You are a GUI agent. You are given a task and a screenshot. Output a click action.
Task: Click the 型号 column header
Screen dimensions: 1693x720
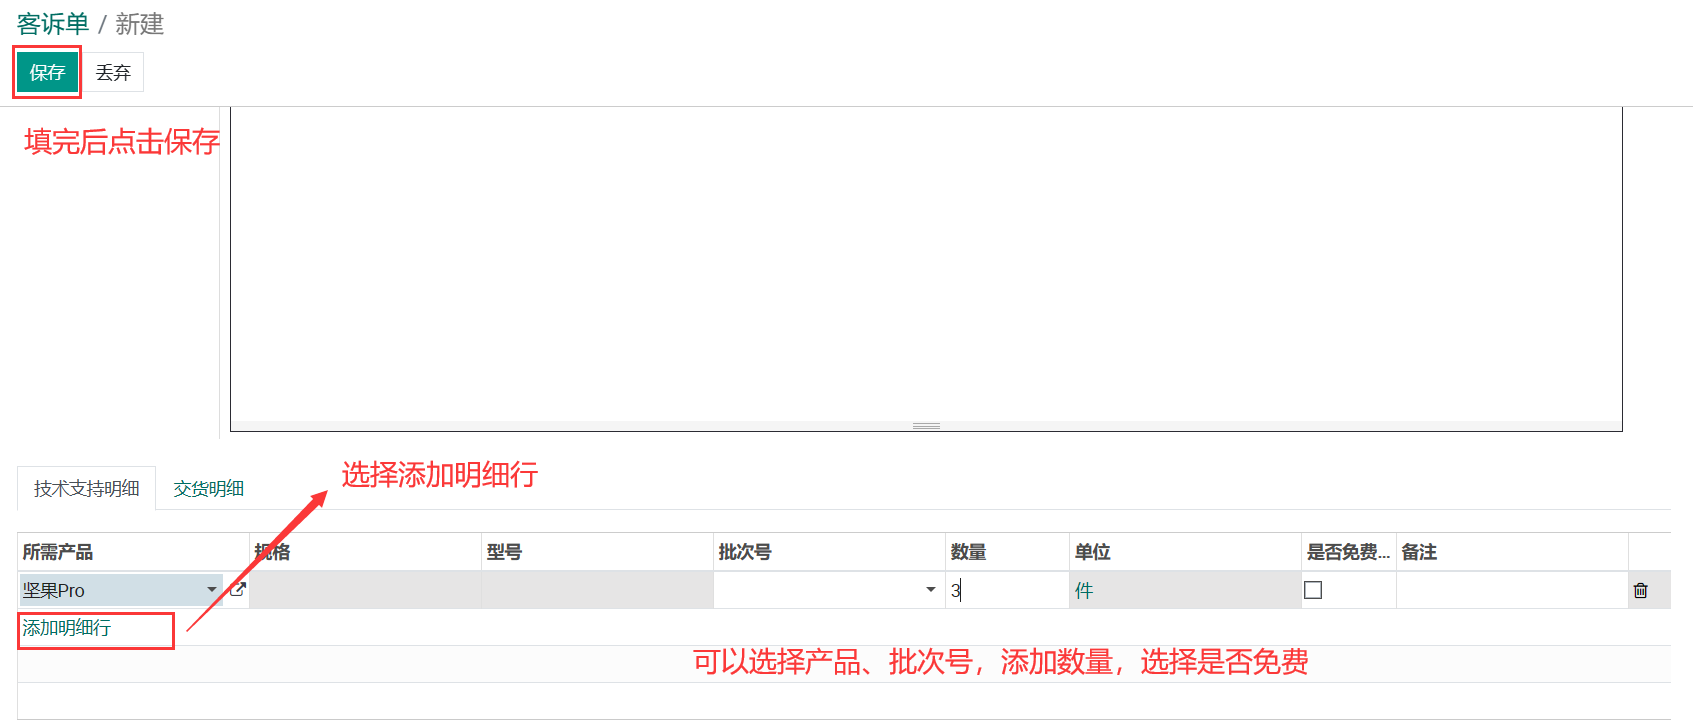(504, 552)
